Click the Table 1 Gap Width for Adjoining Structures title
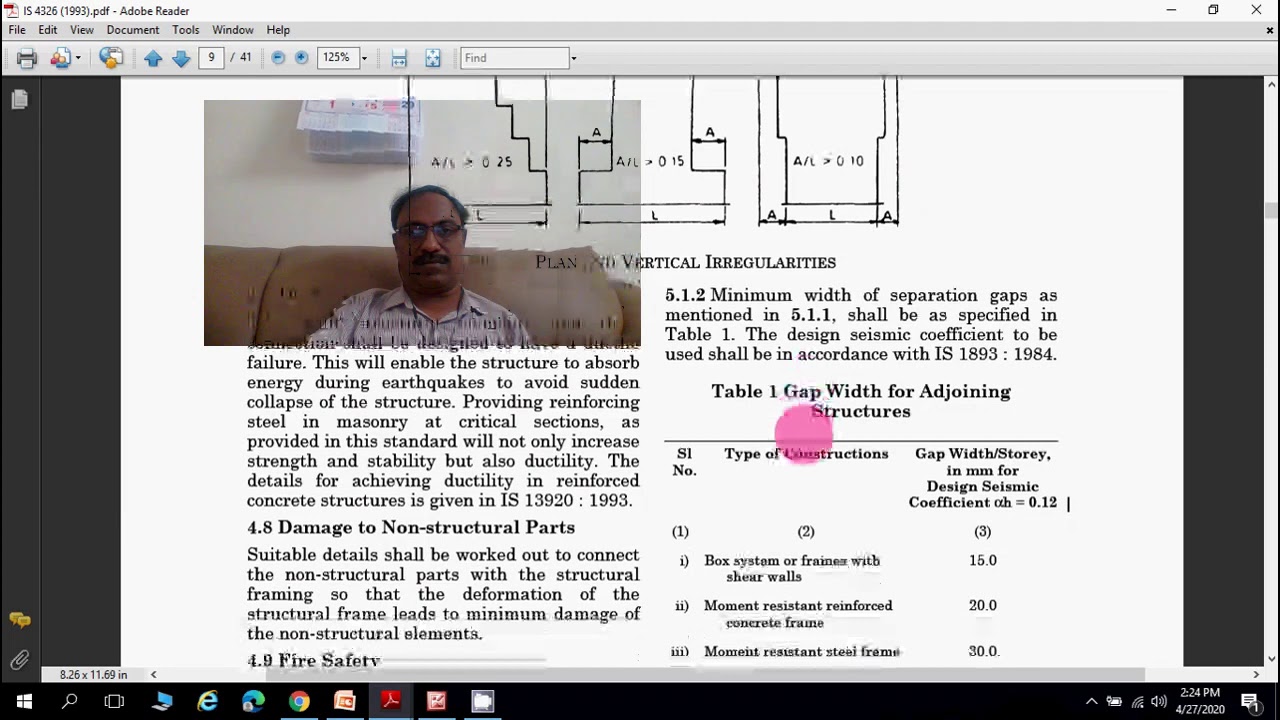This screenshot has height=720, width=1280. coord(861,401)
